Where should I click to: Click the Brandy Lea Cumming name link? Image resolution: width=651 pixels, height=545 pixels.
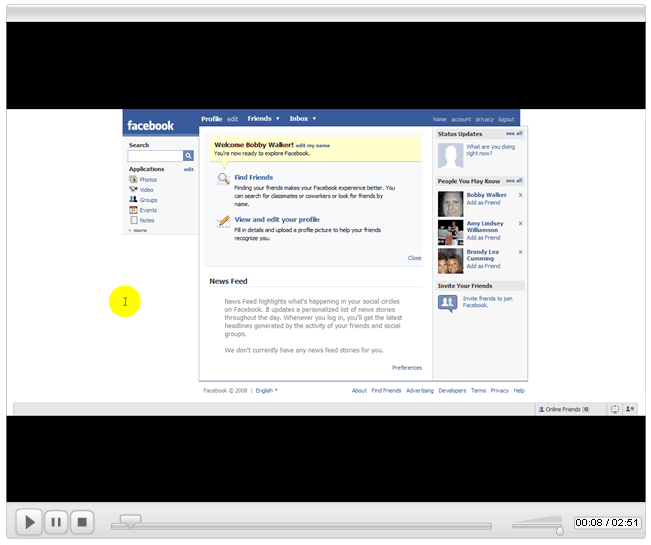(482, 255)
